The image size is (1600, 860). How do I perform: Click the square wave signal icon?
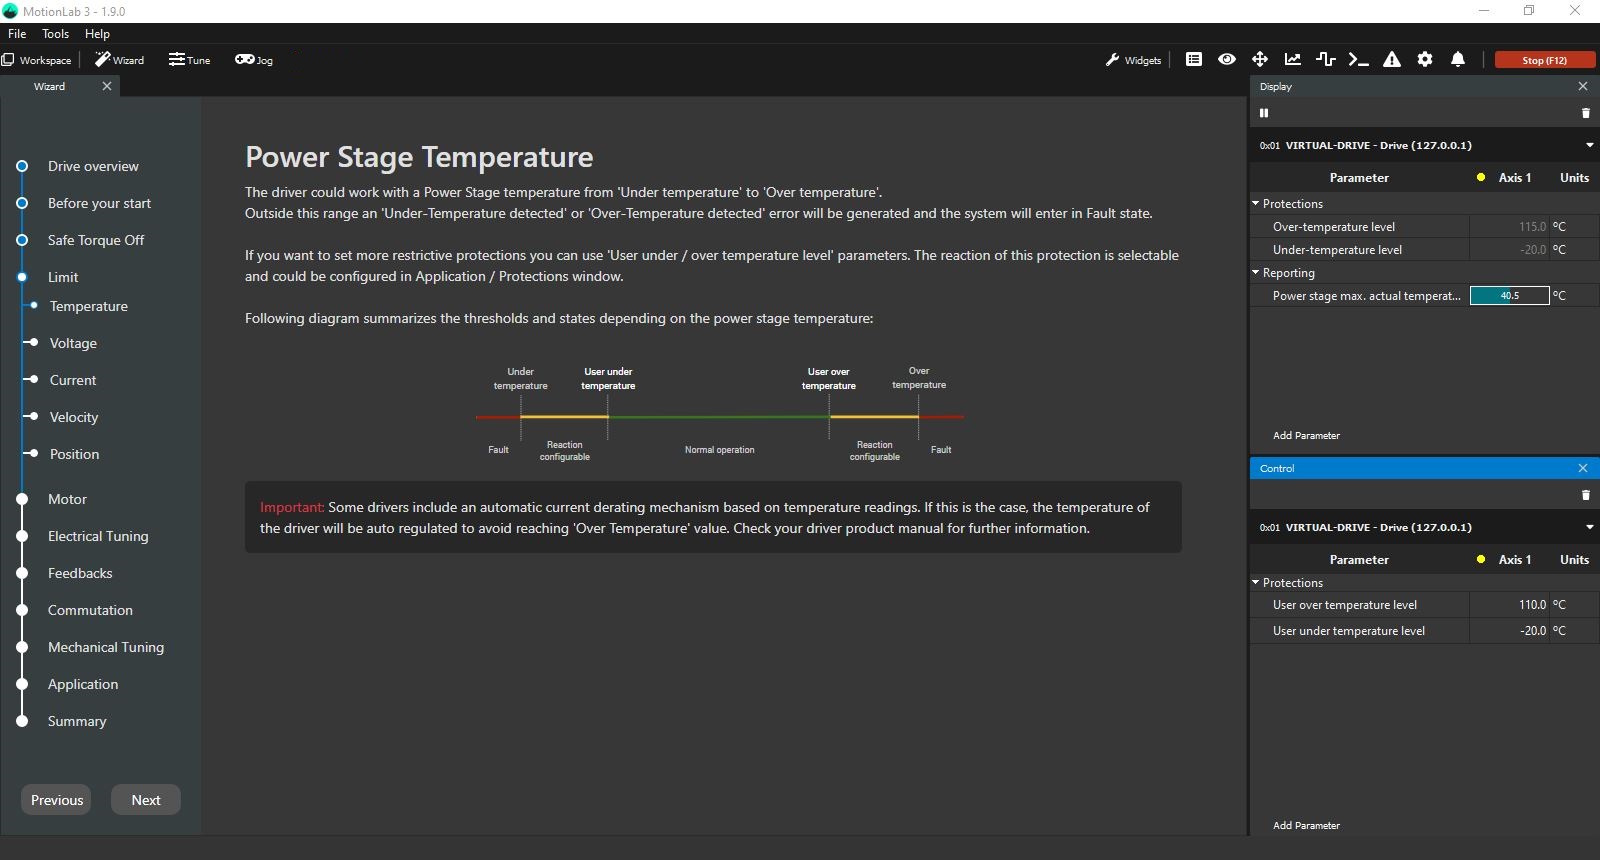point(1326,60)
